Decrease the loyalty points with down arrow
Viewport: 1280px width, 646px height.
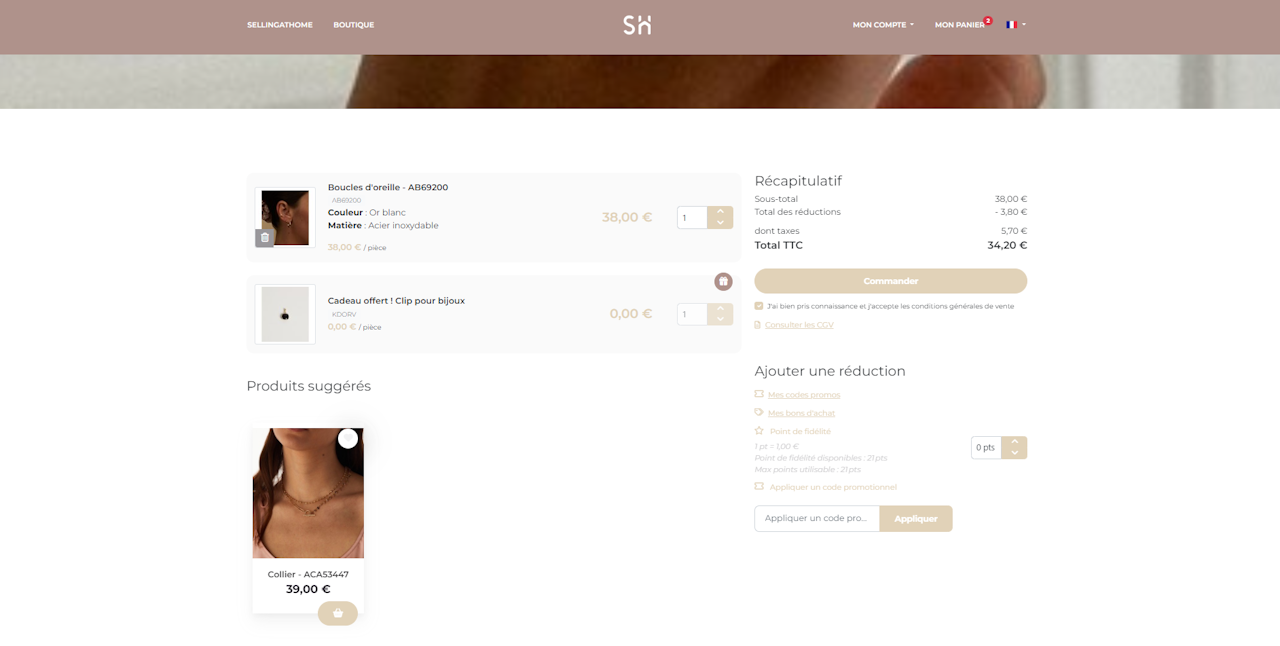point(1014,453)
